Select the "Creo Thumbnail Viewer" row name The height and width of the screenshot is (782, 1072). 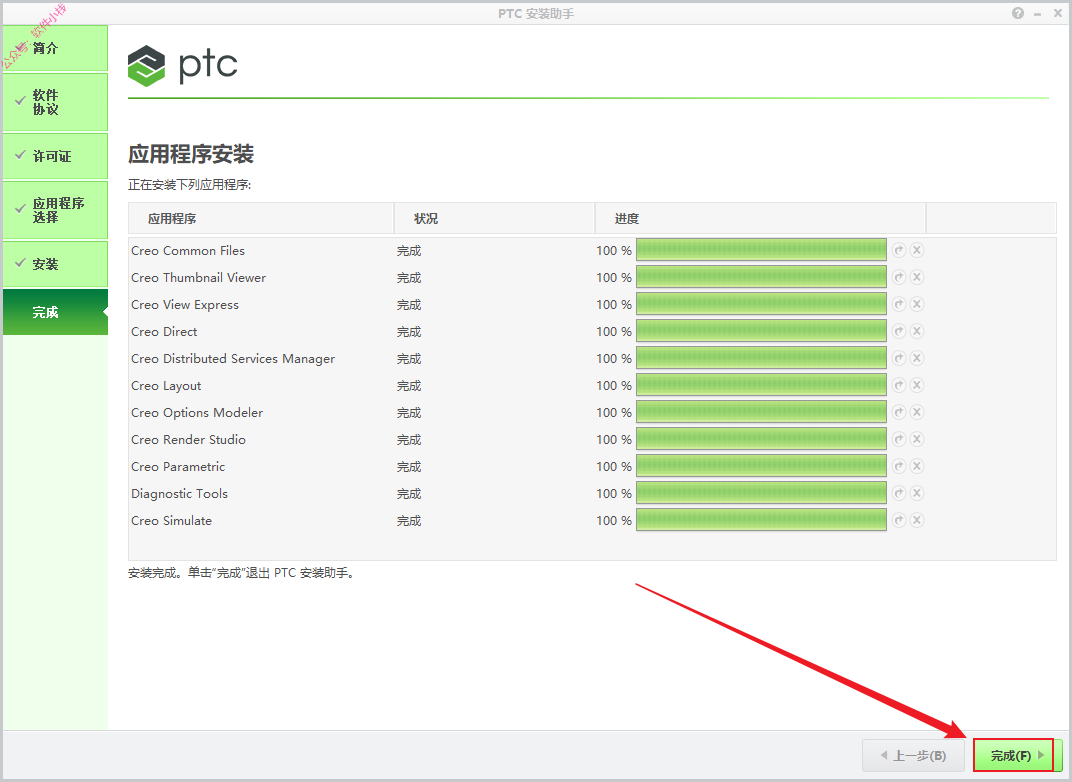tap(198, 278)
